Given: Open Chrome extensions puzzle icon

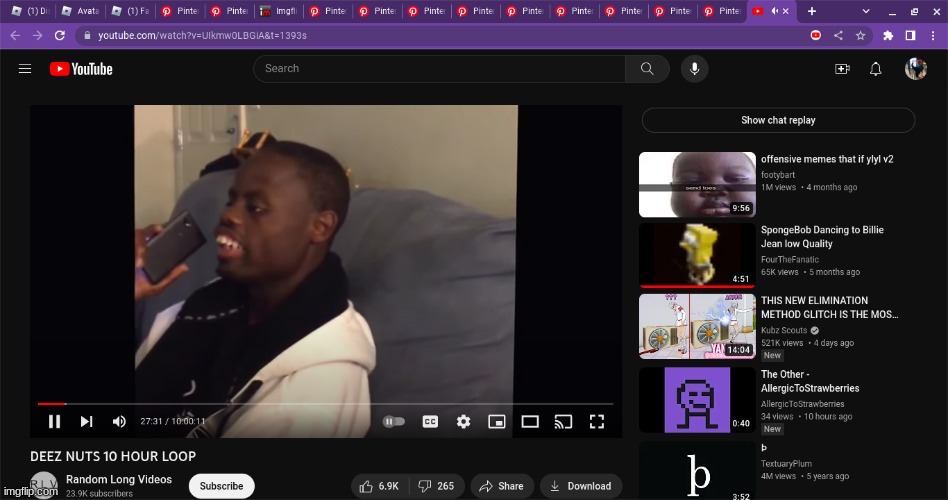Looking at the screenshot, I should click(x=888, y=36).
